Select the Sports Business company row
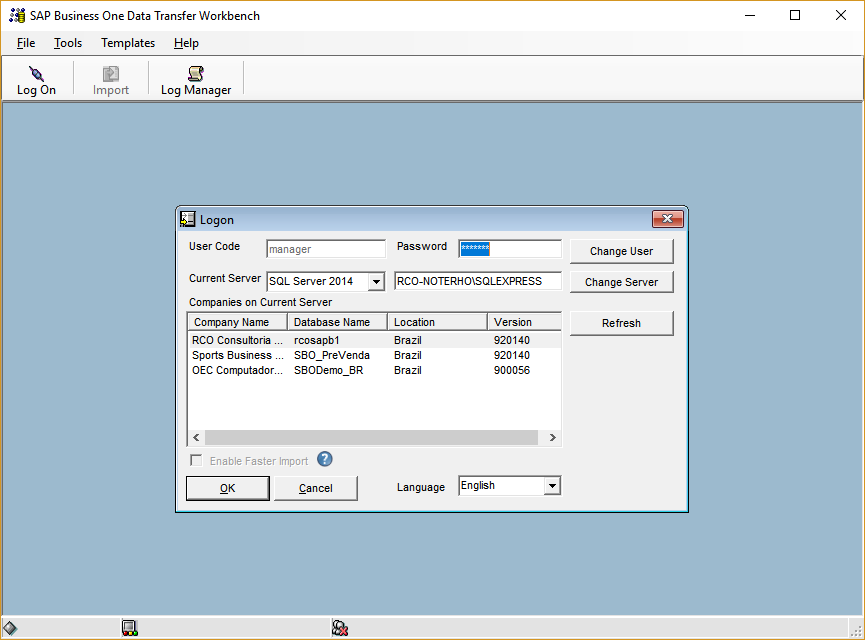The height and width of the screenshot is (640, 865). pyautogui.click(x=375, y=355)
